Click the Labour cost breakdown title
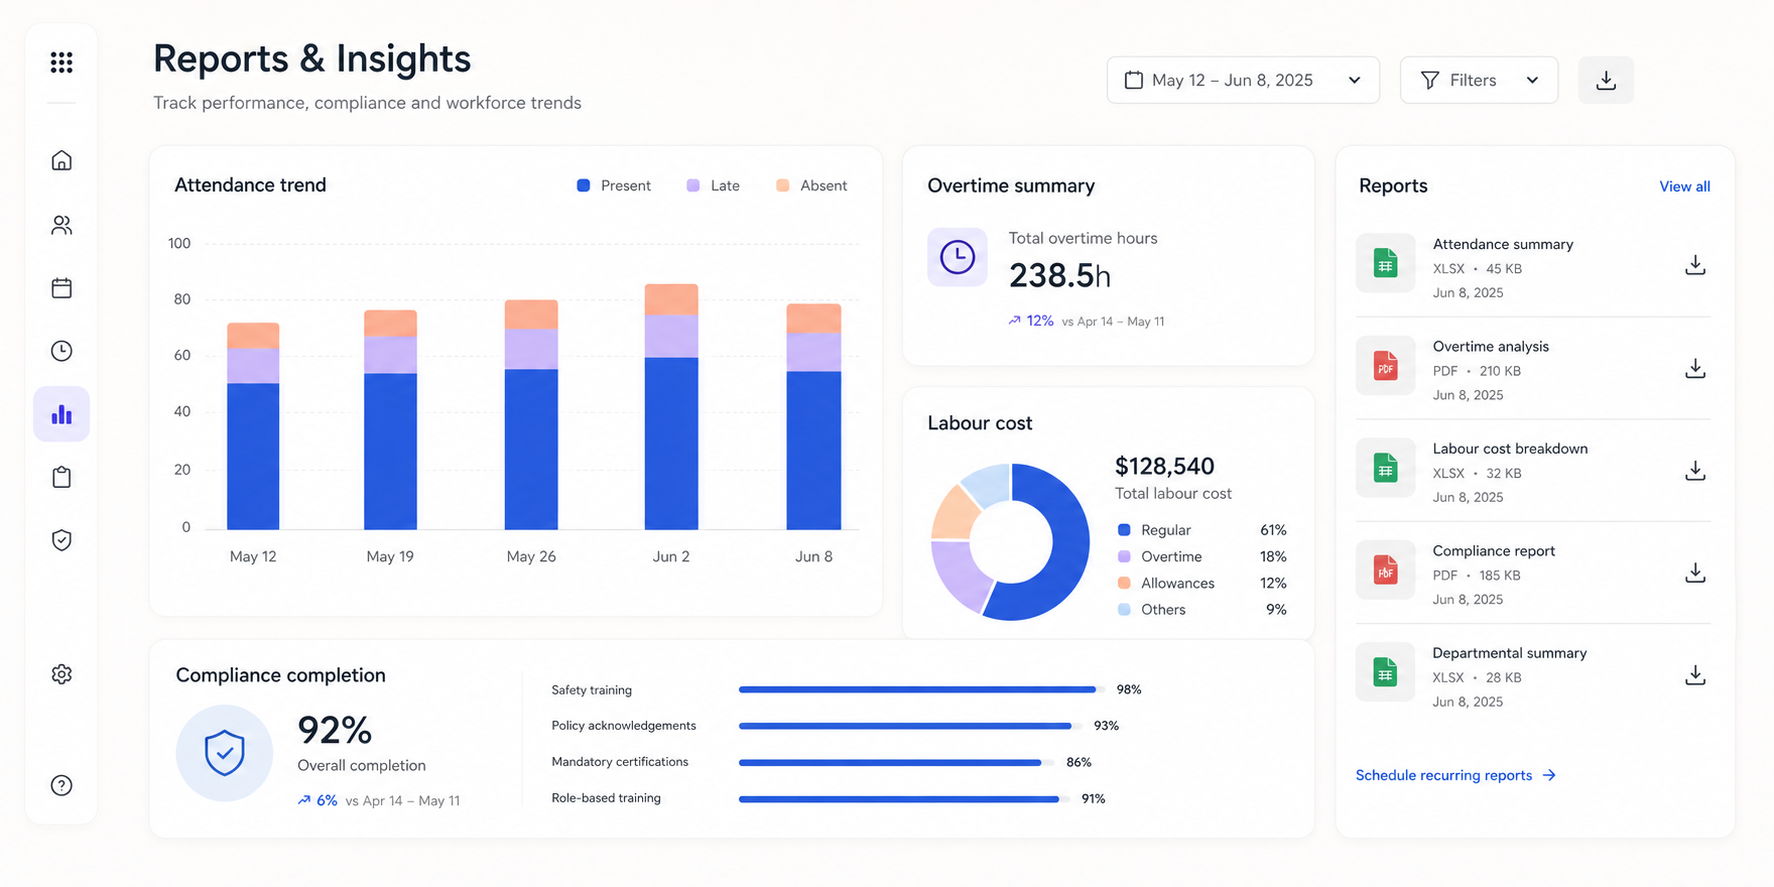1774x887 pixels. click(x=1510, y=448)
